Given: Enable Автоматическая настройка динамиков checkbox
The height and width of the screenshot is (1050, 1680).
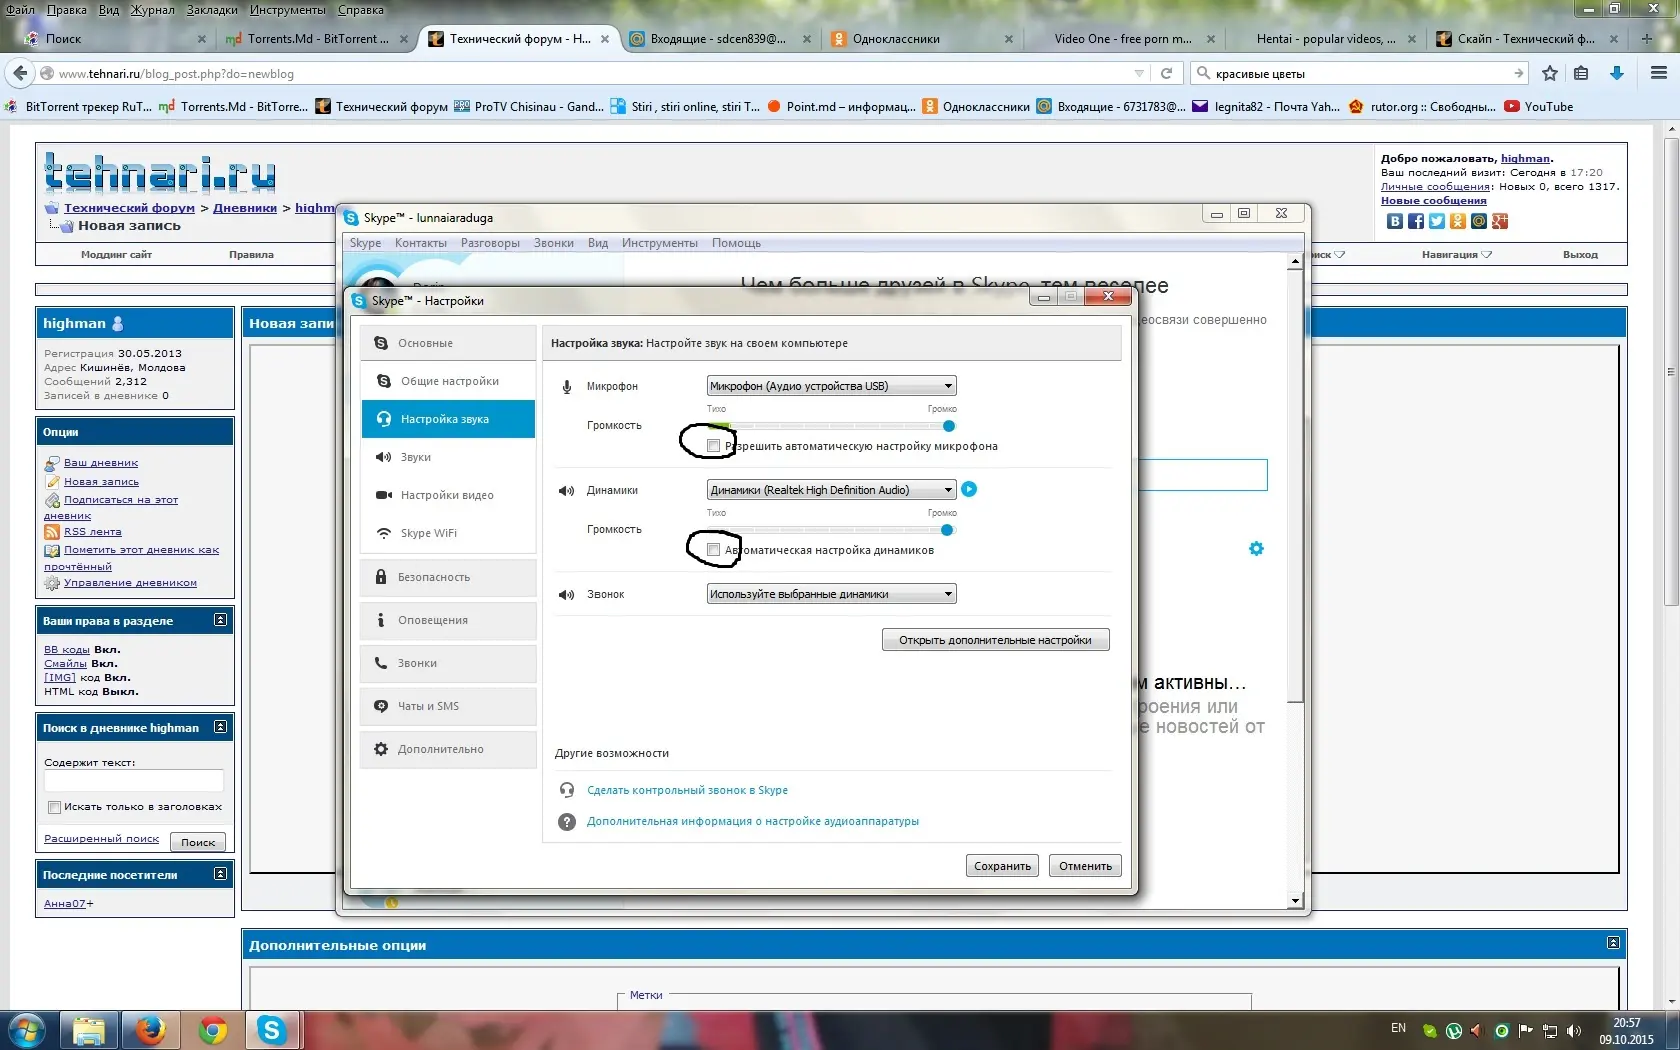Looking at the screenshot, I should pos(713,550).
